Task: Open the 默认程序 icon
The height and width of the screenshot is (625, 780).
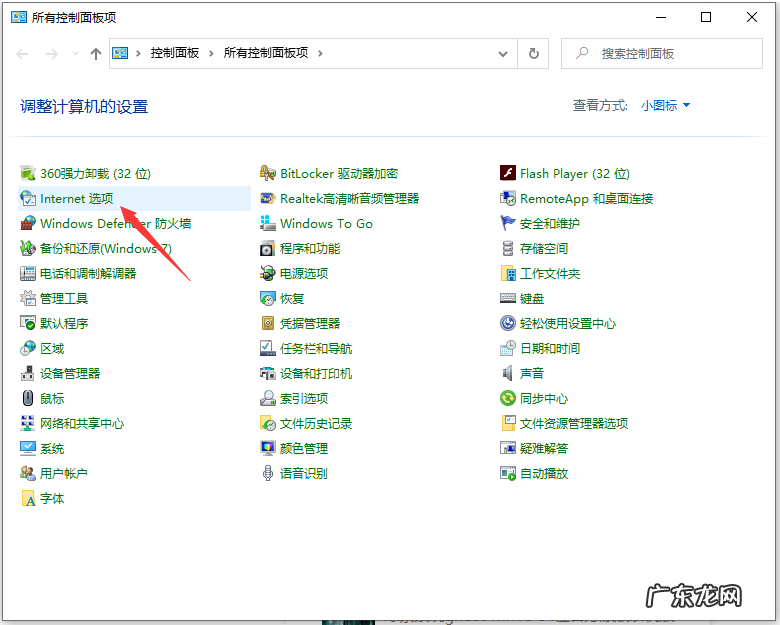Action: pos(28,323)
